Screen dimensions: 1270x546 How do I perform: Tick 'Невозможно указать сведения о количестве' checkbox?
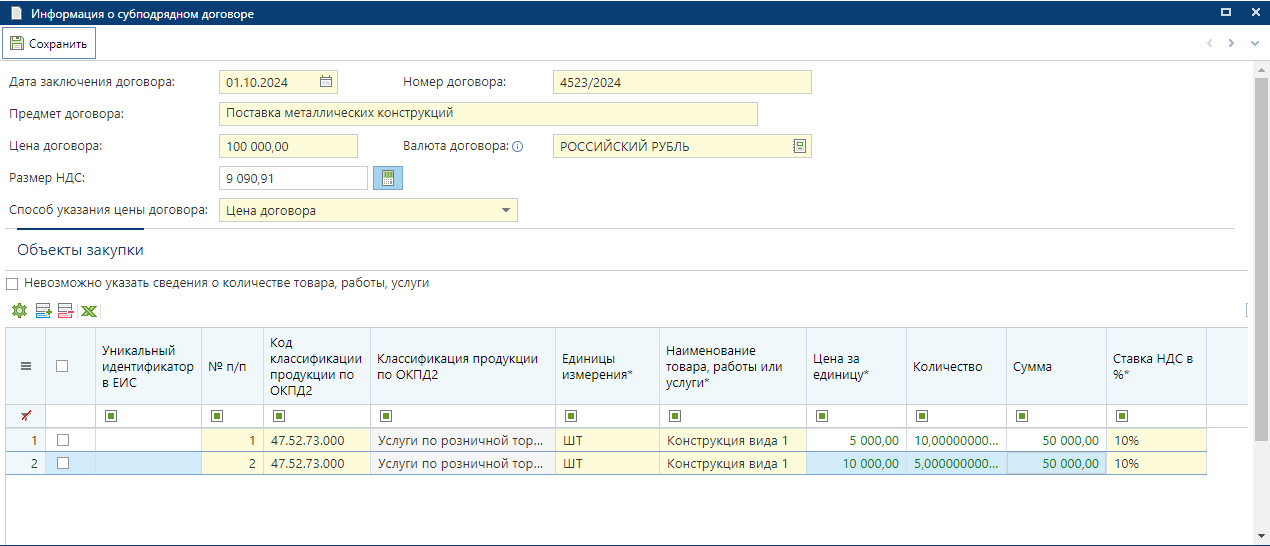(x=13, y=284)
